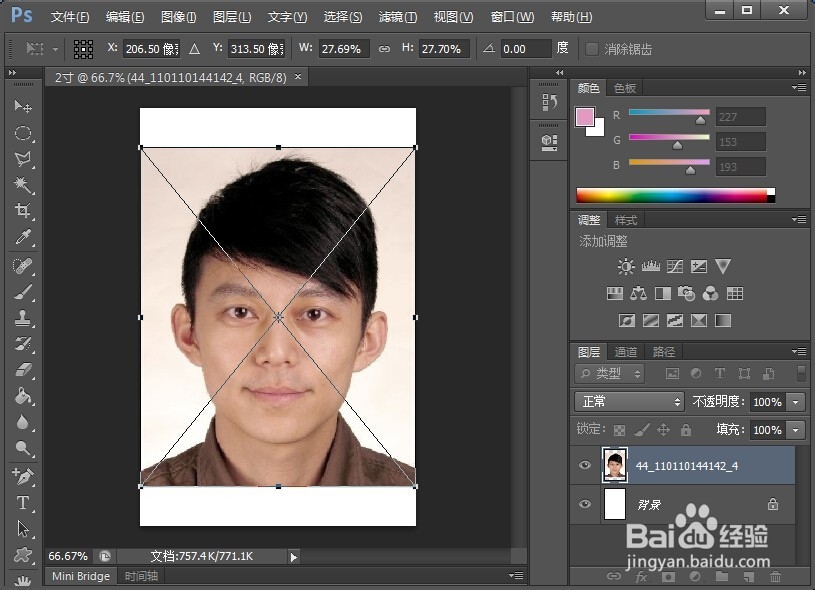The image size is (815, 590).
Task: Click the foreground pink color swatch
Action: click(585, 117)
